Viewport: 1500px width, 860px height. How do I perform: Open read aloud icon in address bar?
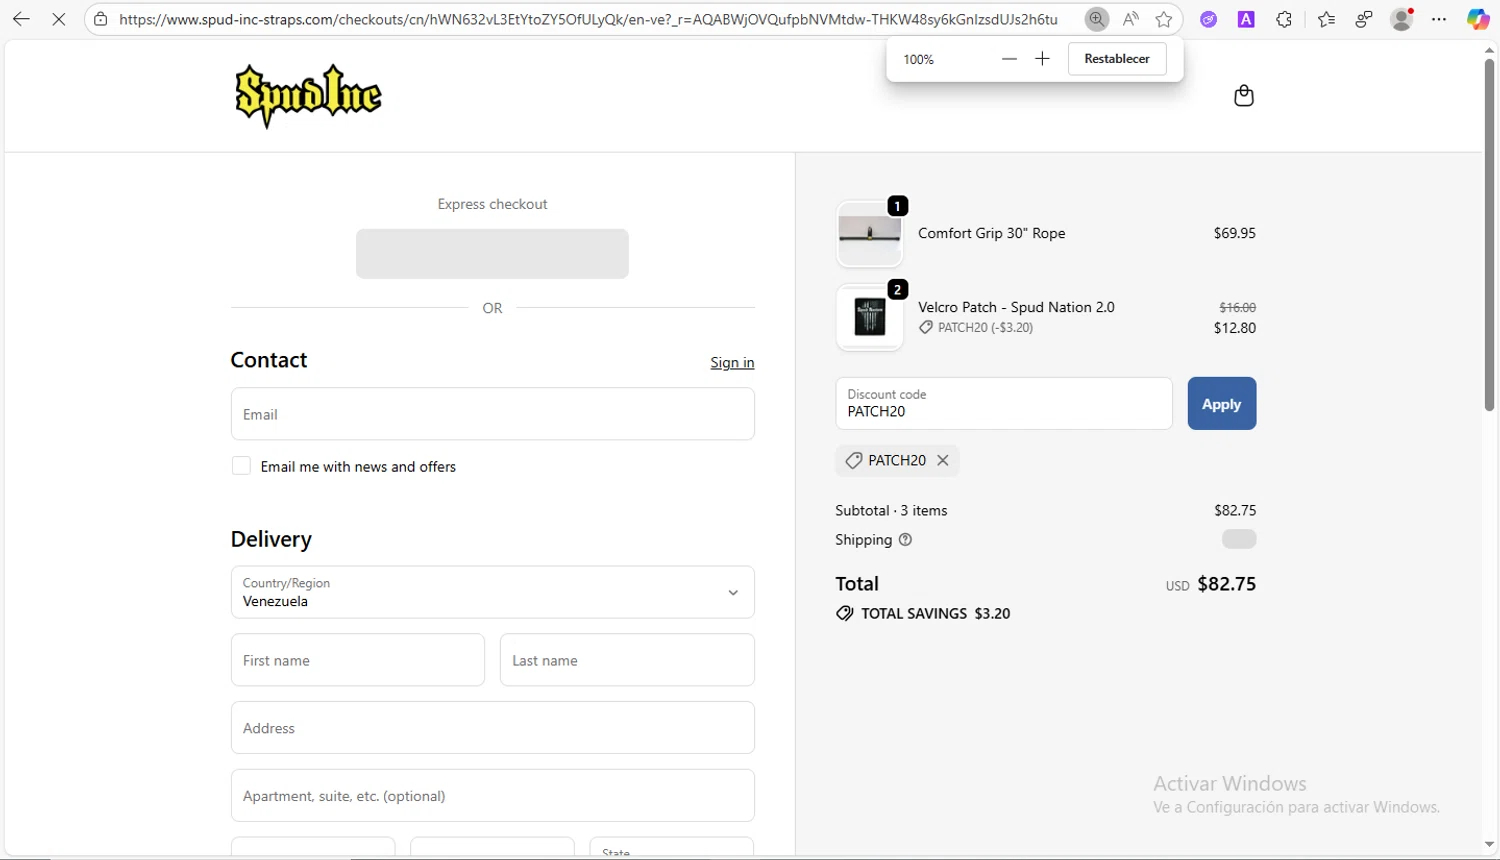pos(1131,19)
